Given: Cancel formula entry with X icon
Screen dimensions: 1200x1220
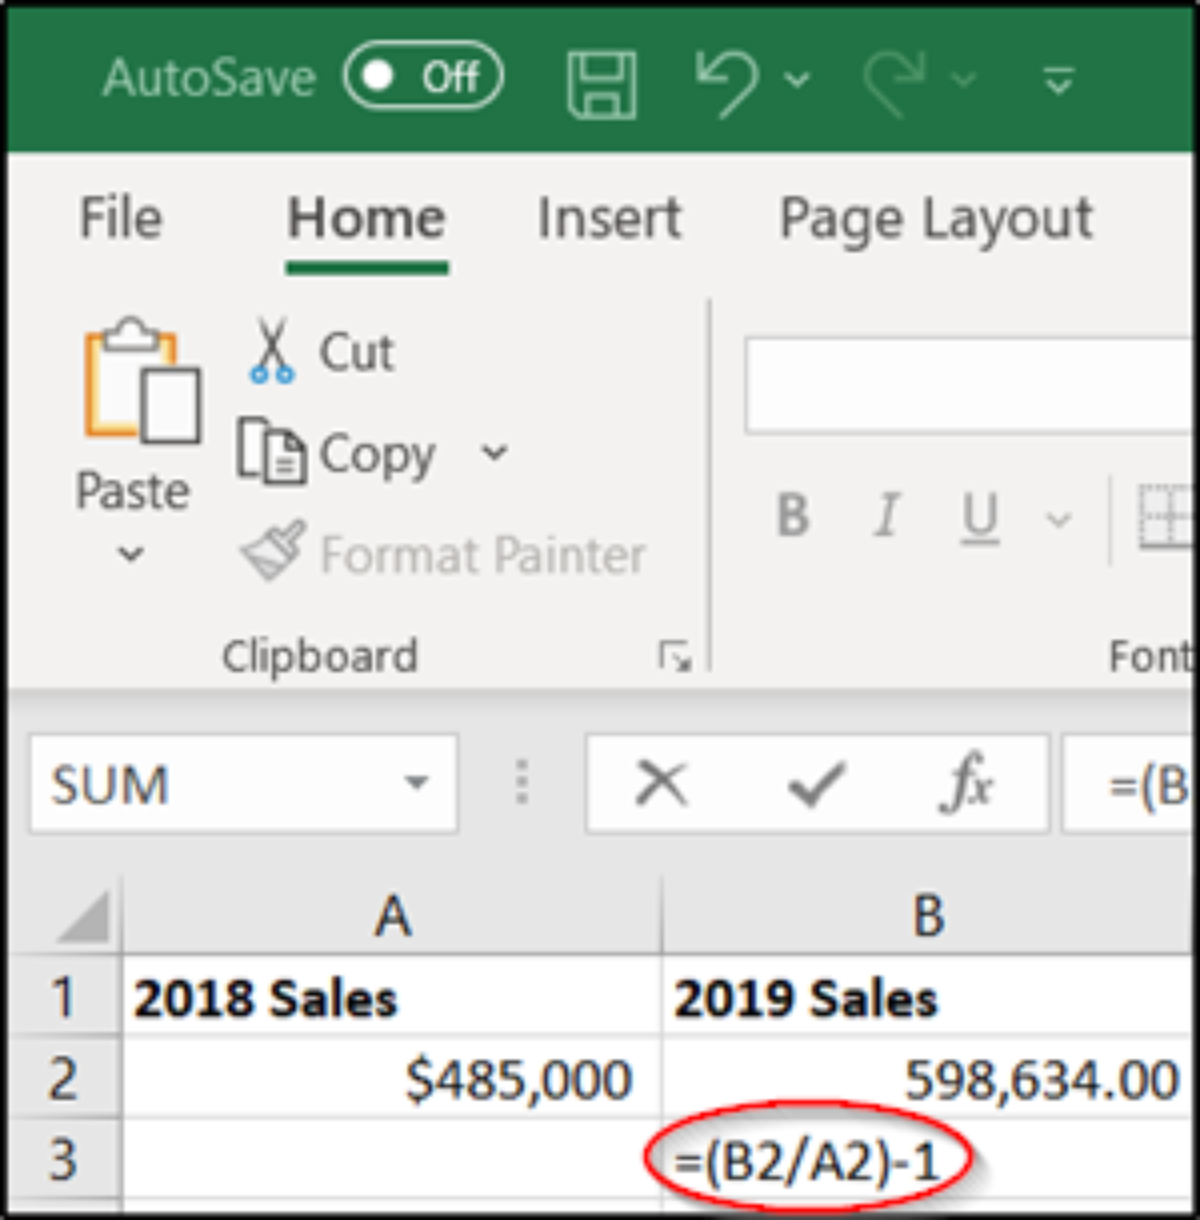Looking at the screenshot, I should click(661, 783).
